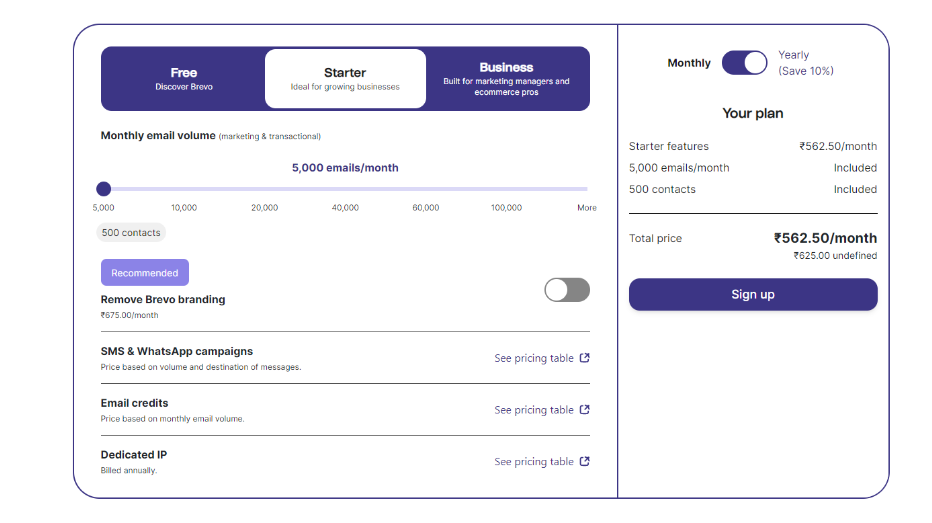Open Dedicated IP See pricing table link
The image size is (932, 523).
point(541,462)
